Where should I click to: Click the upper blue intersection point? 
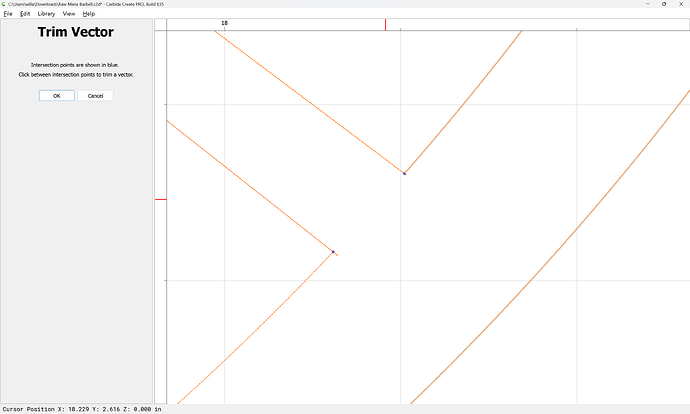coord(404,173)
